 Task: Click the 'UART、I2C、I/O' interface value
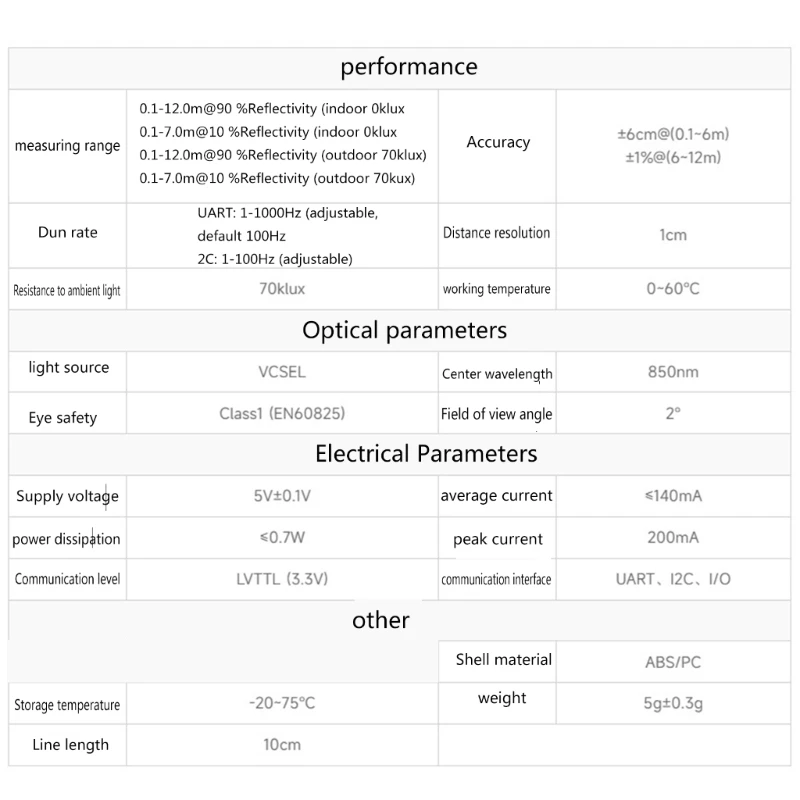[673, 579]
